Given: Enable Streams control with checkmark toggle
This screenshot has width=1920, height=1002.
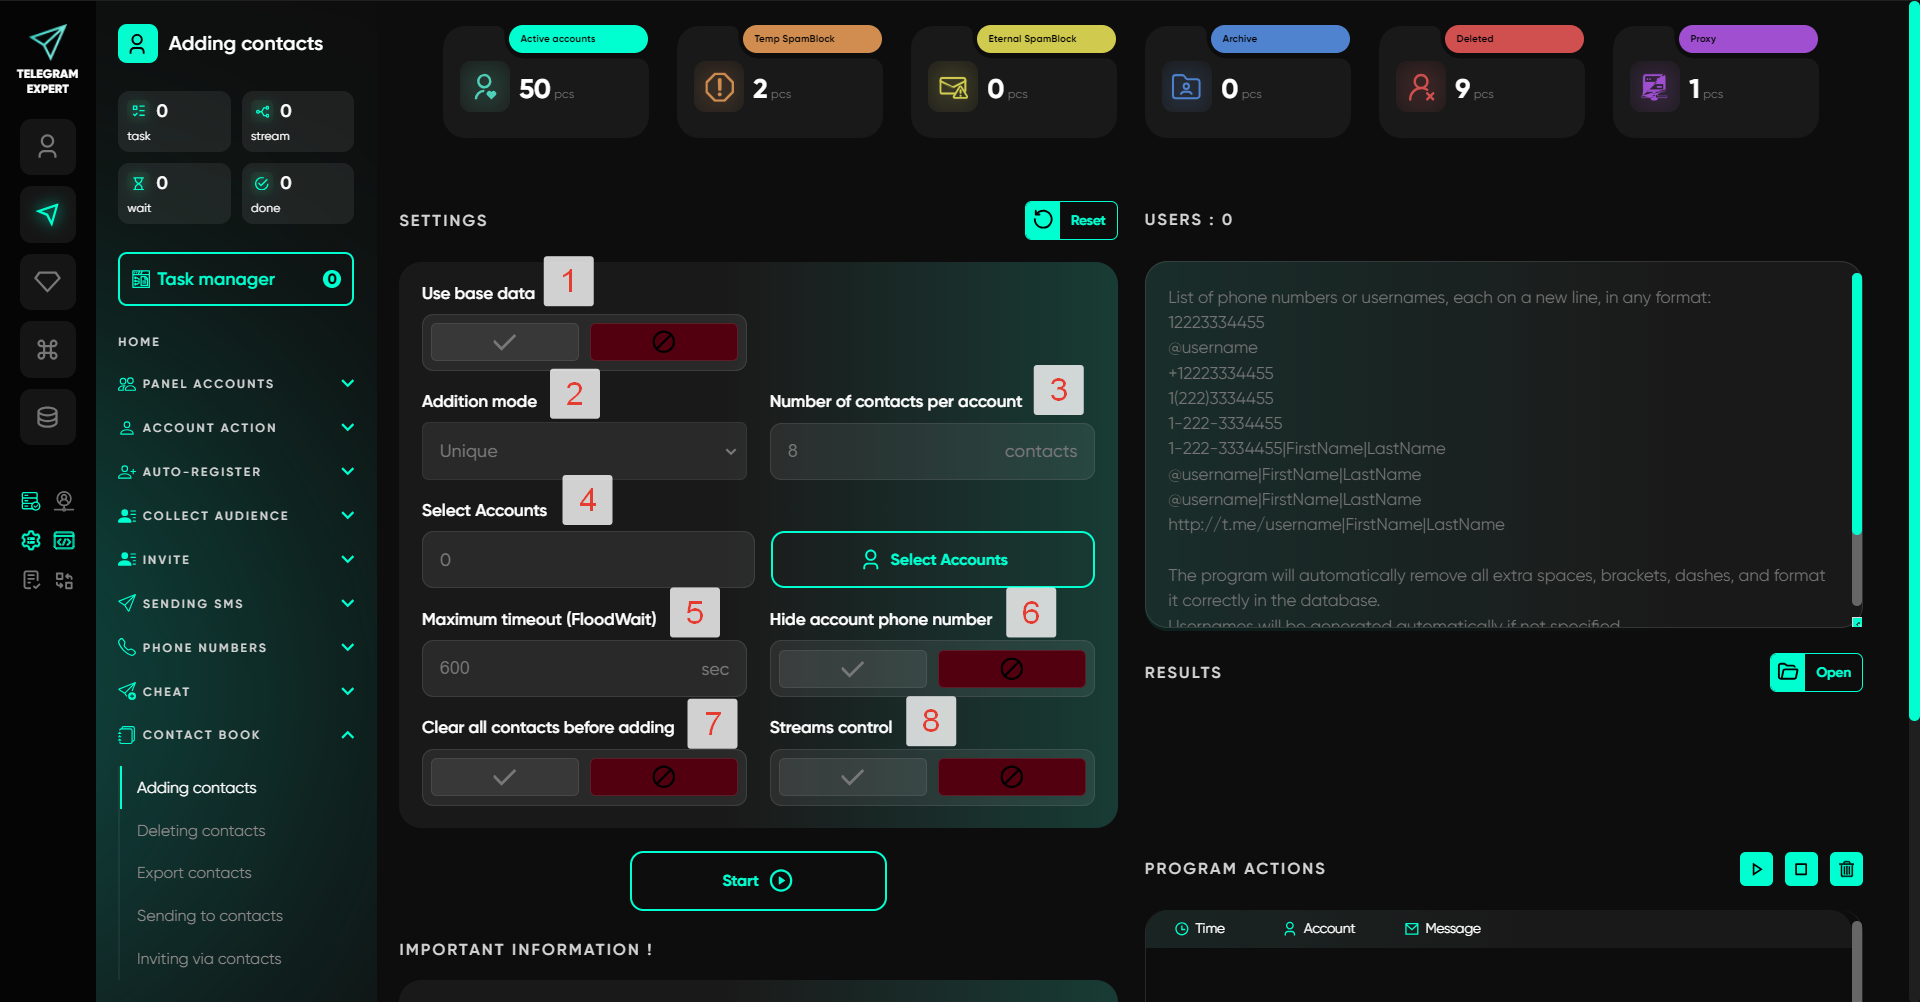Looking at the screenshot, I should click(852, 777).
